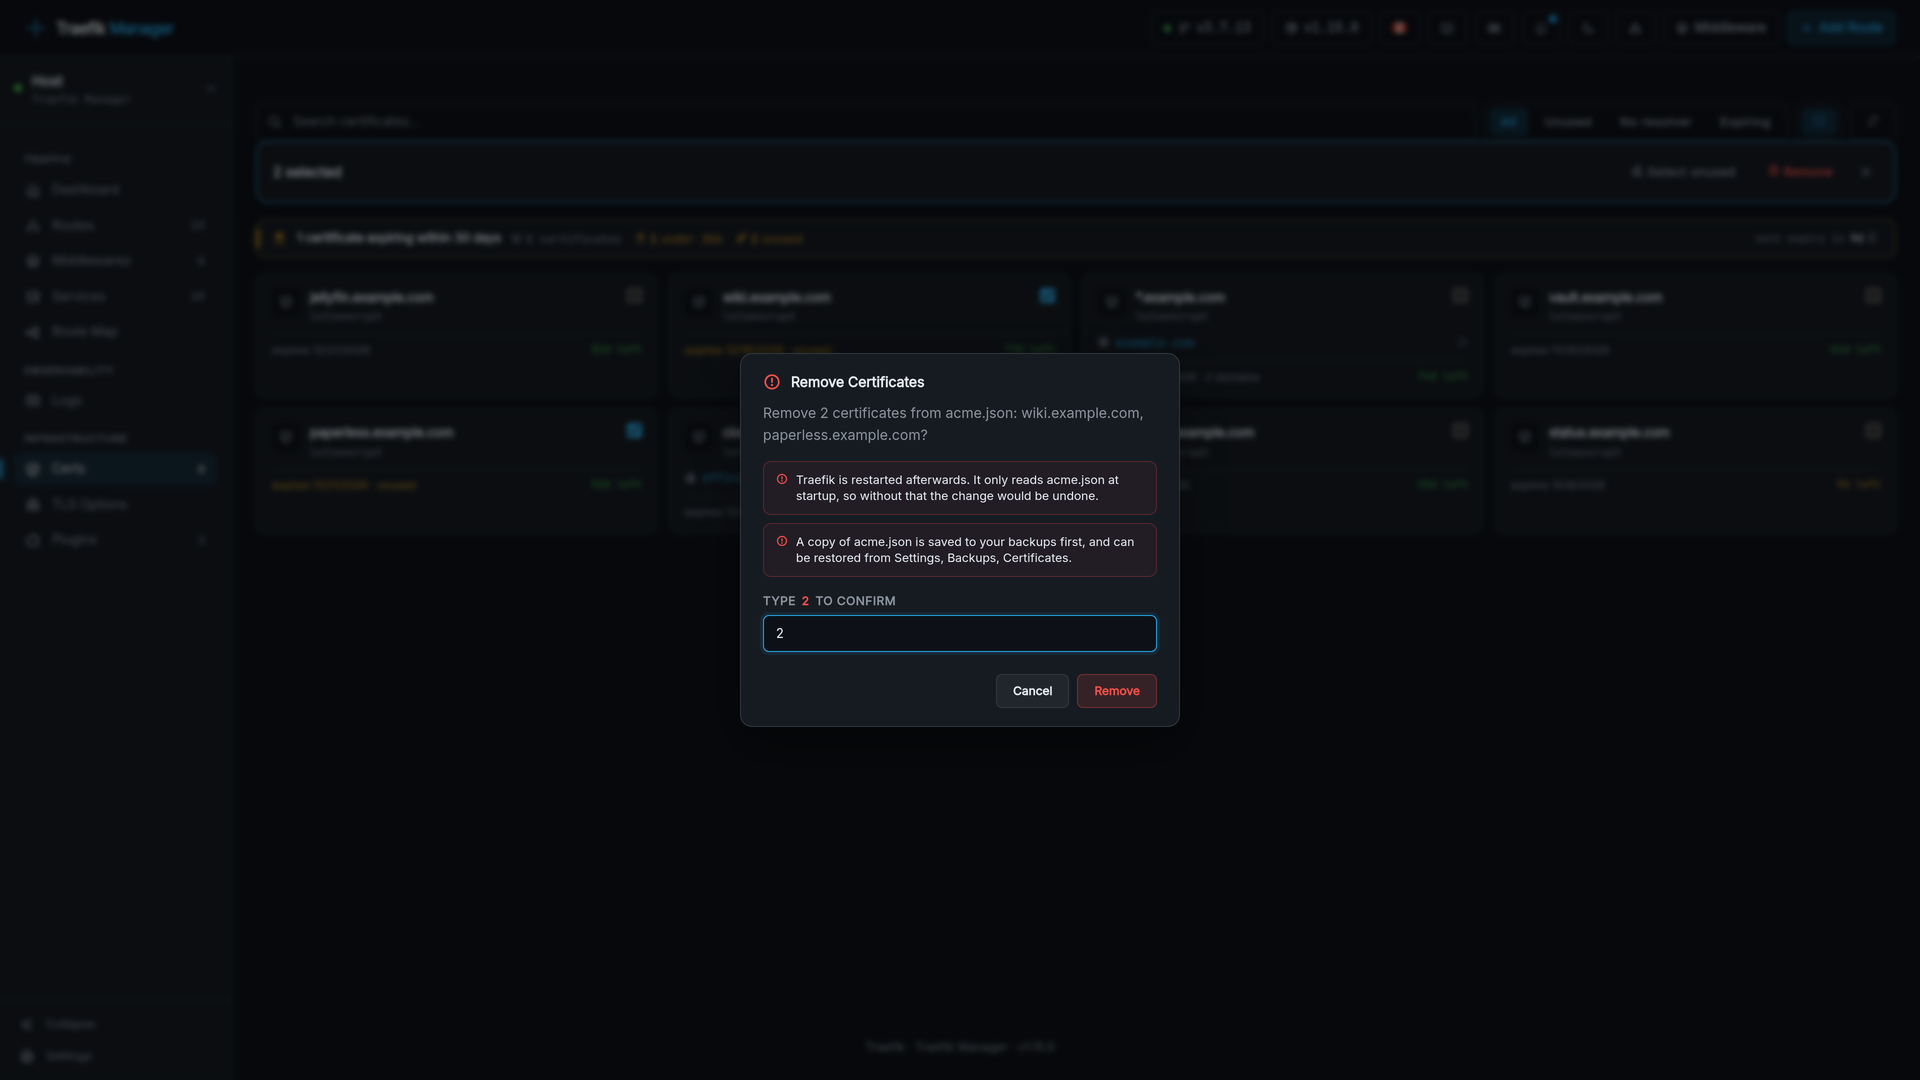
Task: Open Settings via the gear icon
Action: 27,1056
